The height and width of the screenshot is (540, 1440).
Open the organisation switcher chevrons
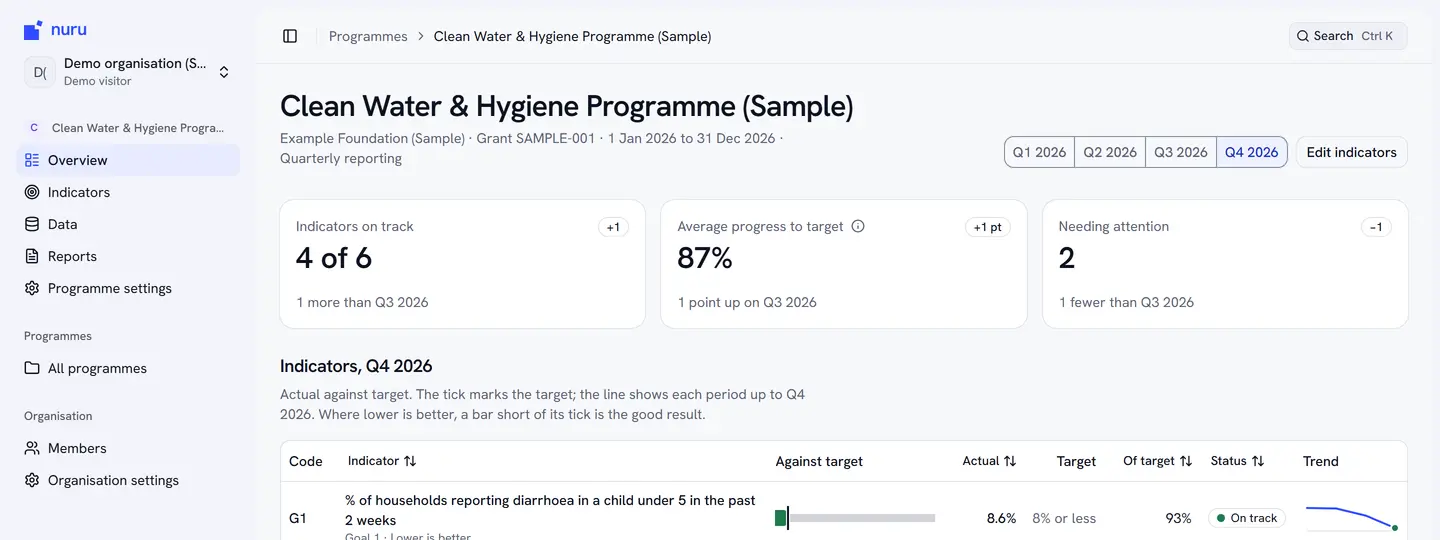(224, 72)
